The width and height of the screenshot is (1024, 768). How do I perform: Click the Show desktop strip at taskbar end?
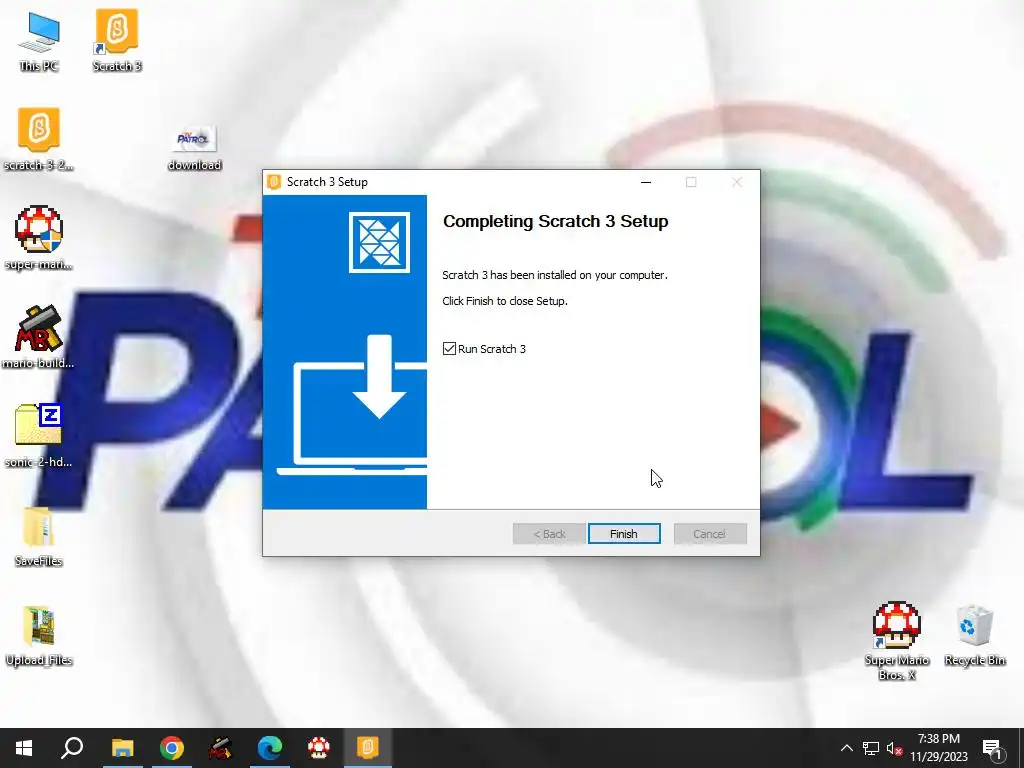click(1021, 748)
